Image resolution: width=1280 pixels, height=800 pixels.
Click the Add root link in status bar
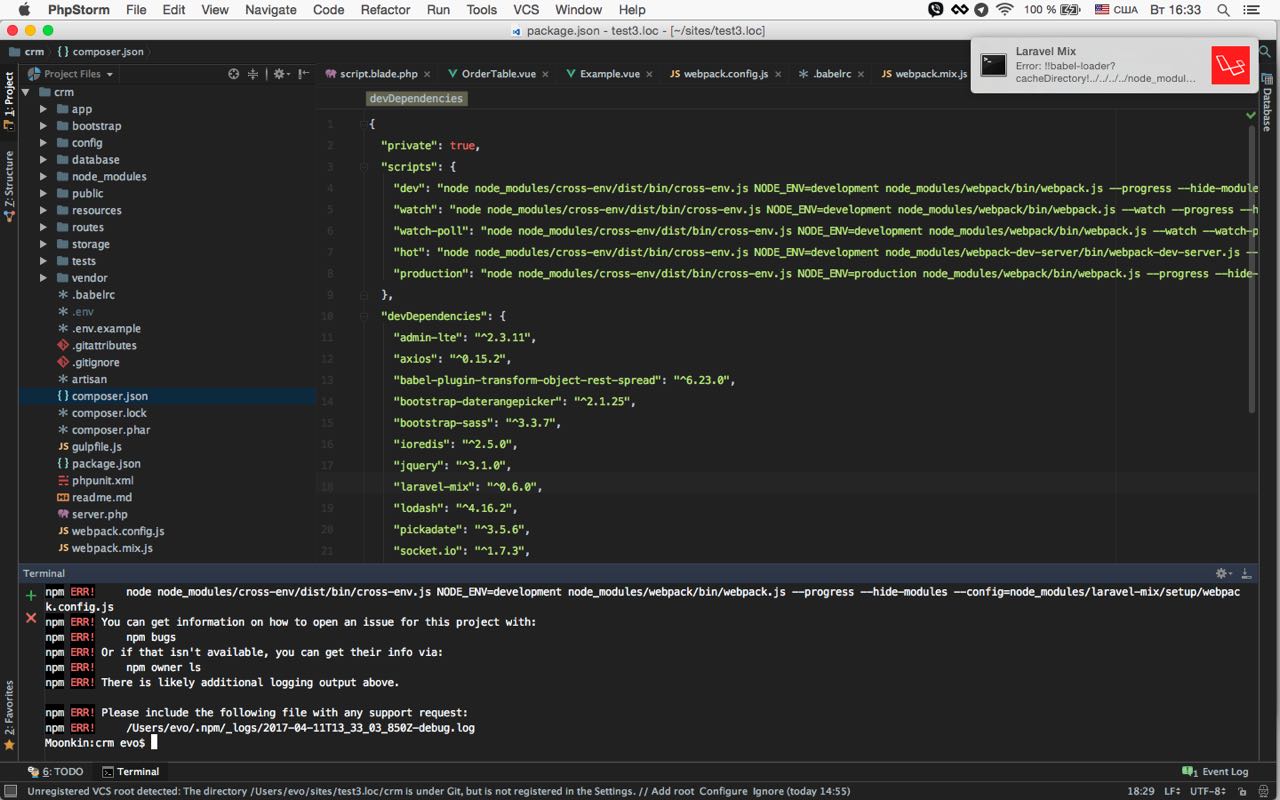[672, 791]
